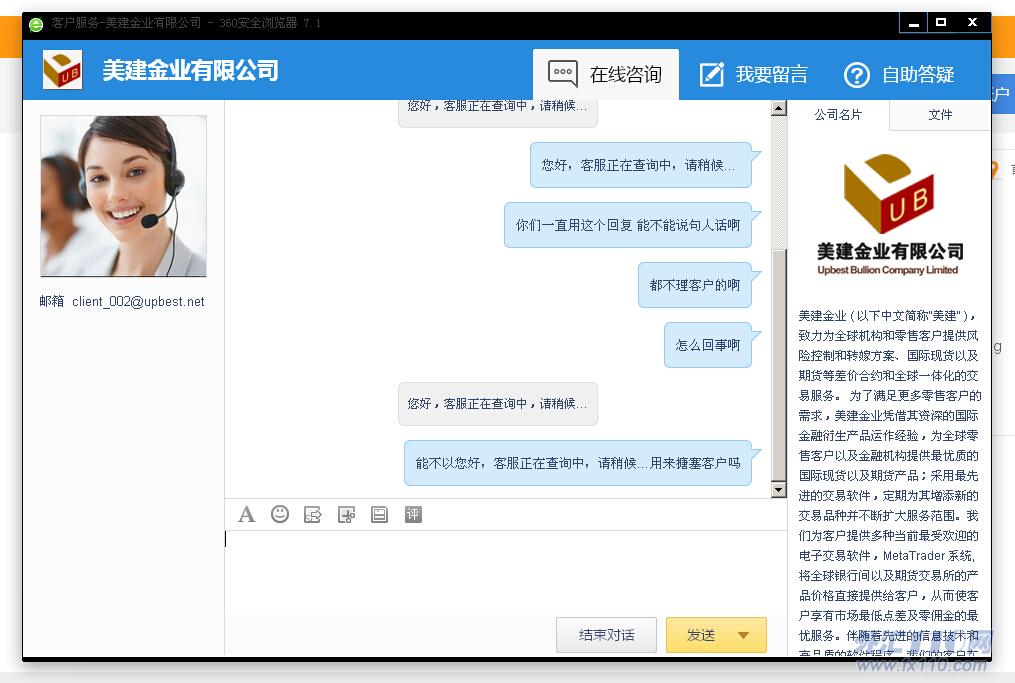1015x683 pixels.
Task: Open the chat history save icon
Action: pyautogui.click(x=379, y=515)
